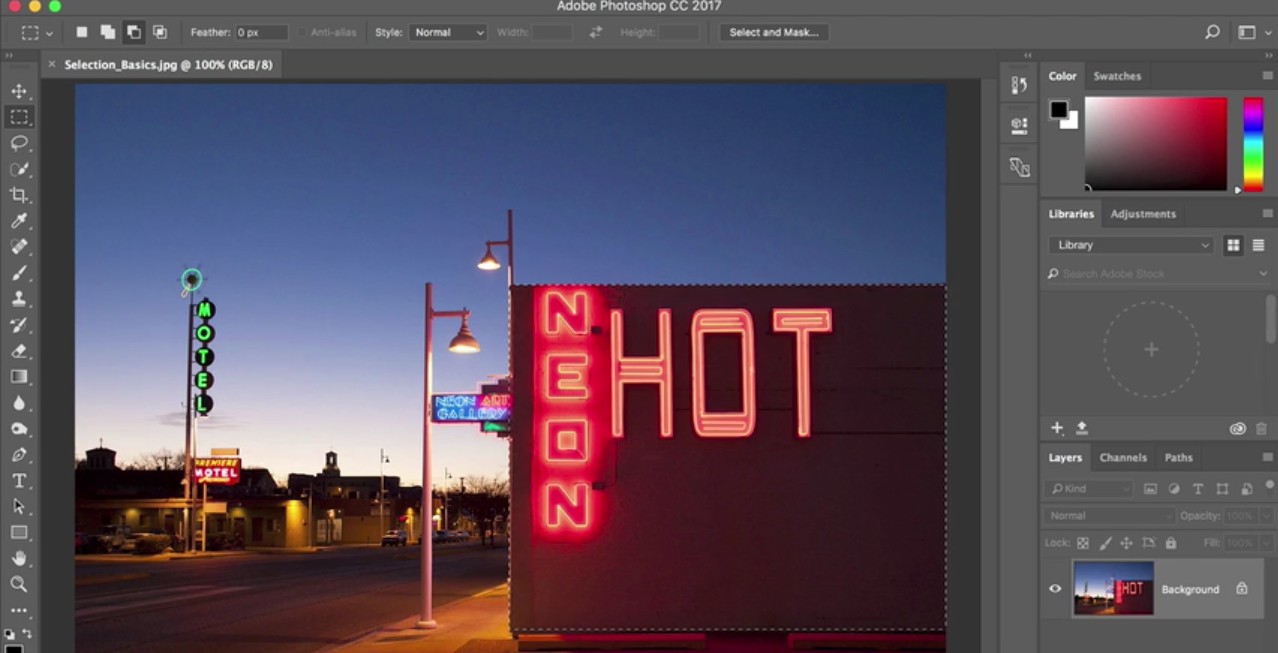Image resolution: width=1278 pixels, height=653 pixels.
Task: Choose the Clone Stamp tool
Action: (x=19, y=298)
